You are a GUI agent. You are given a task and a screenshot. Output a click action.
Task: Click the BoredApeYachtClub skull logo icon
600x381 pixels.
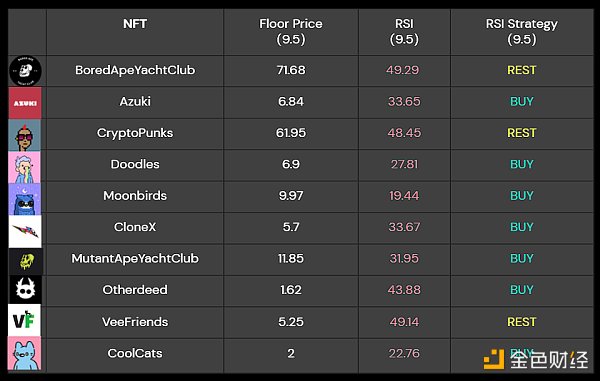tap(25, 71)
